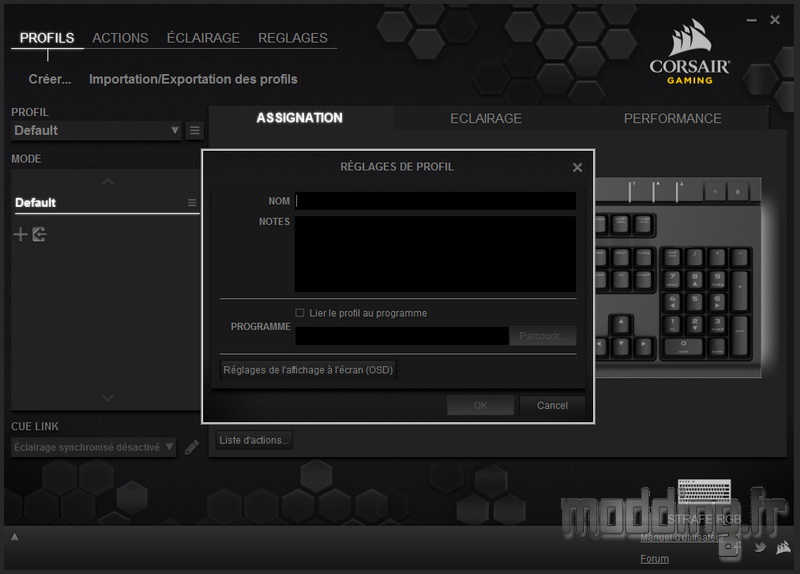The image size is (800, 574).
Task: Focus the PROGRAMME path field
Action: pos(402,336)
